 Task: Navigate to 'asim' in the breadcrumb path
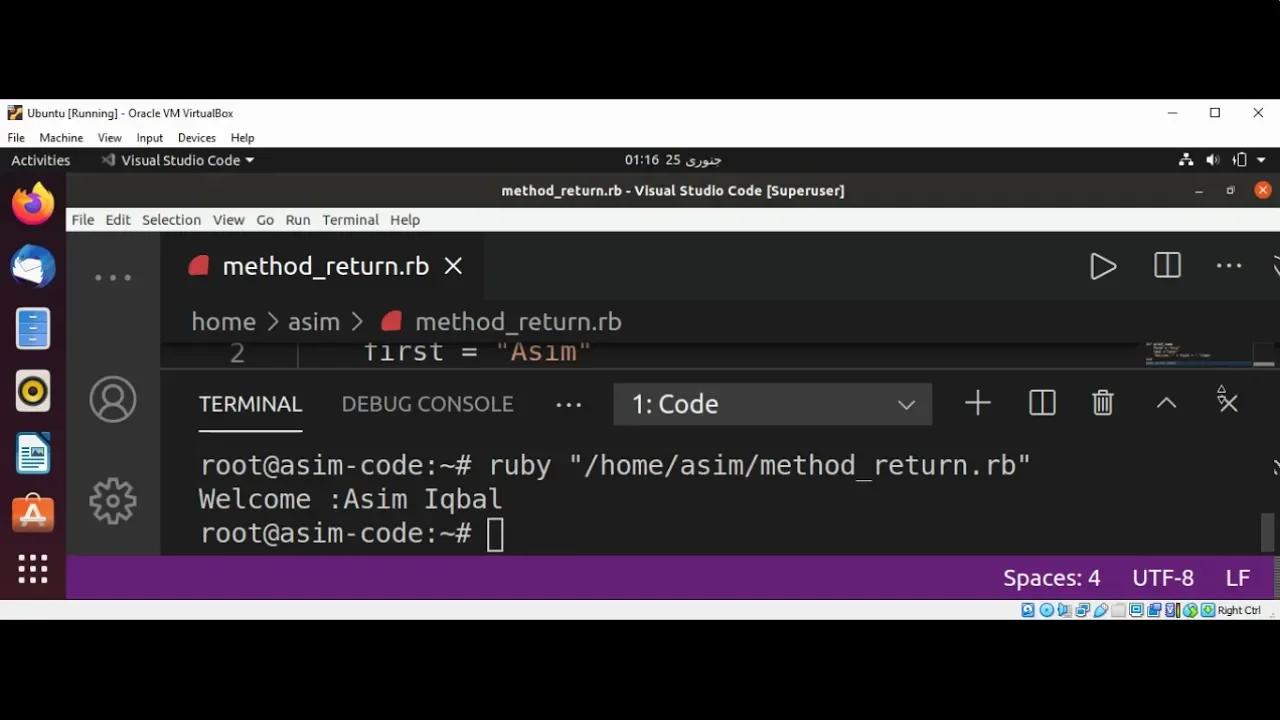[x=313, y=321]
